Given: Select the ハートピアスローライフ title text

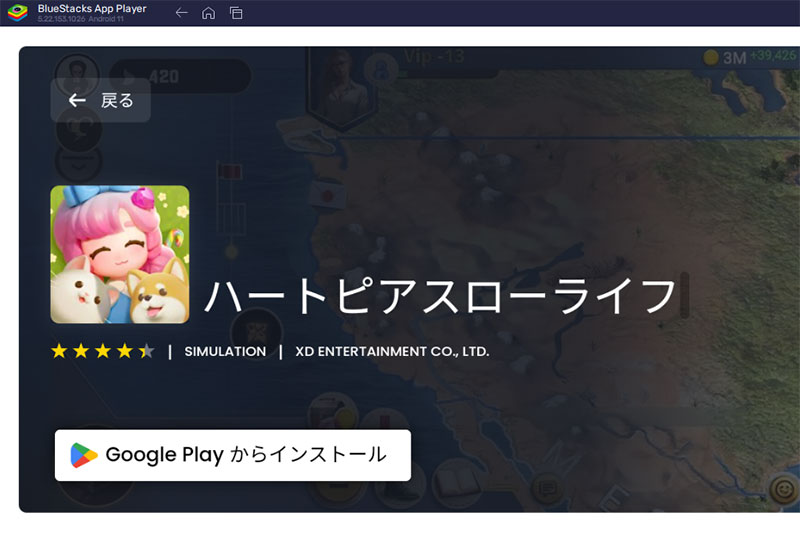Looking at the screenshot, I should [x=440, y=297].
